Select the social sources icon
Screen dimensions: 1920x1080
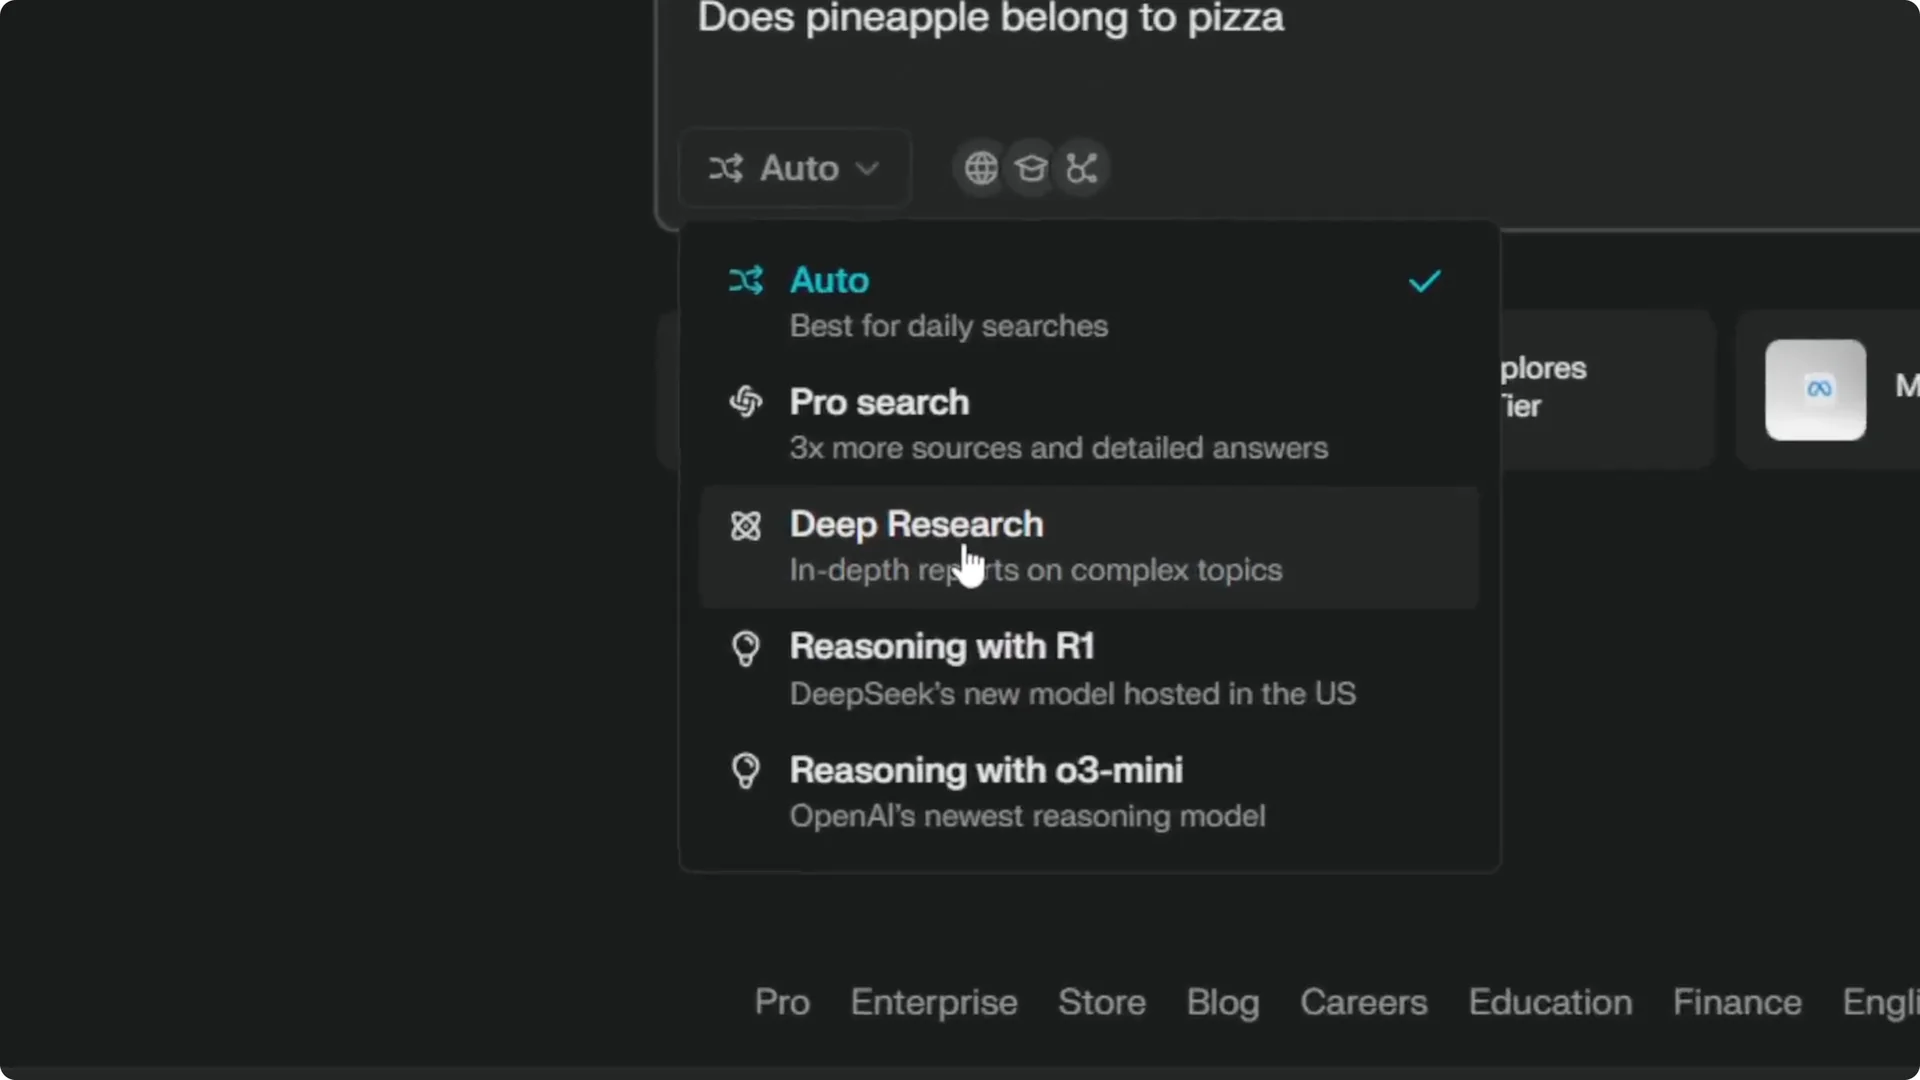tap(1084, 168)
